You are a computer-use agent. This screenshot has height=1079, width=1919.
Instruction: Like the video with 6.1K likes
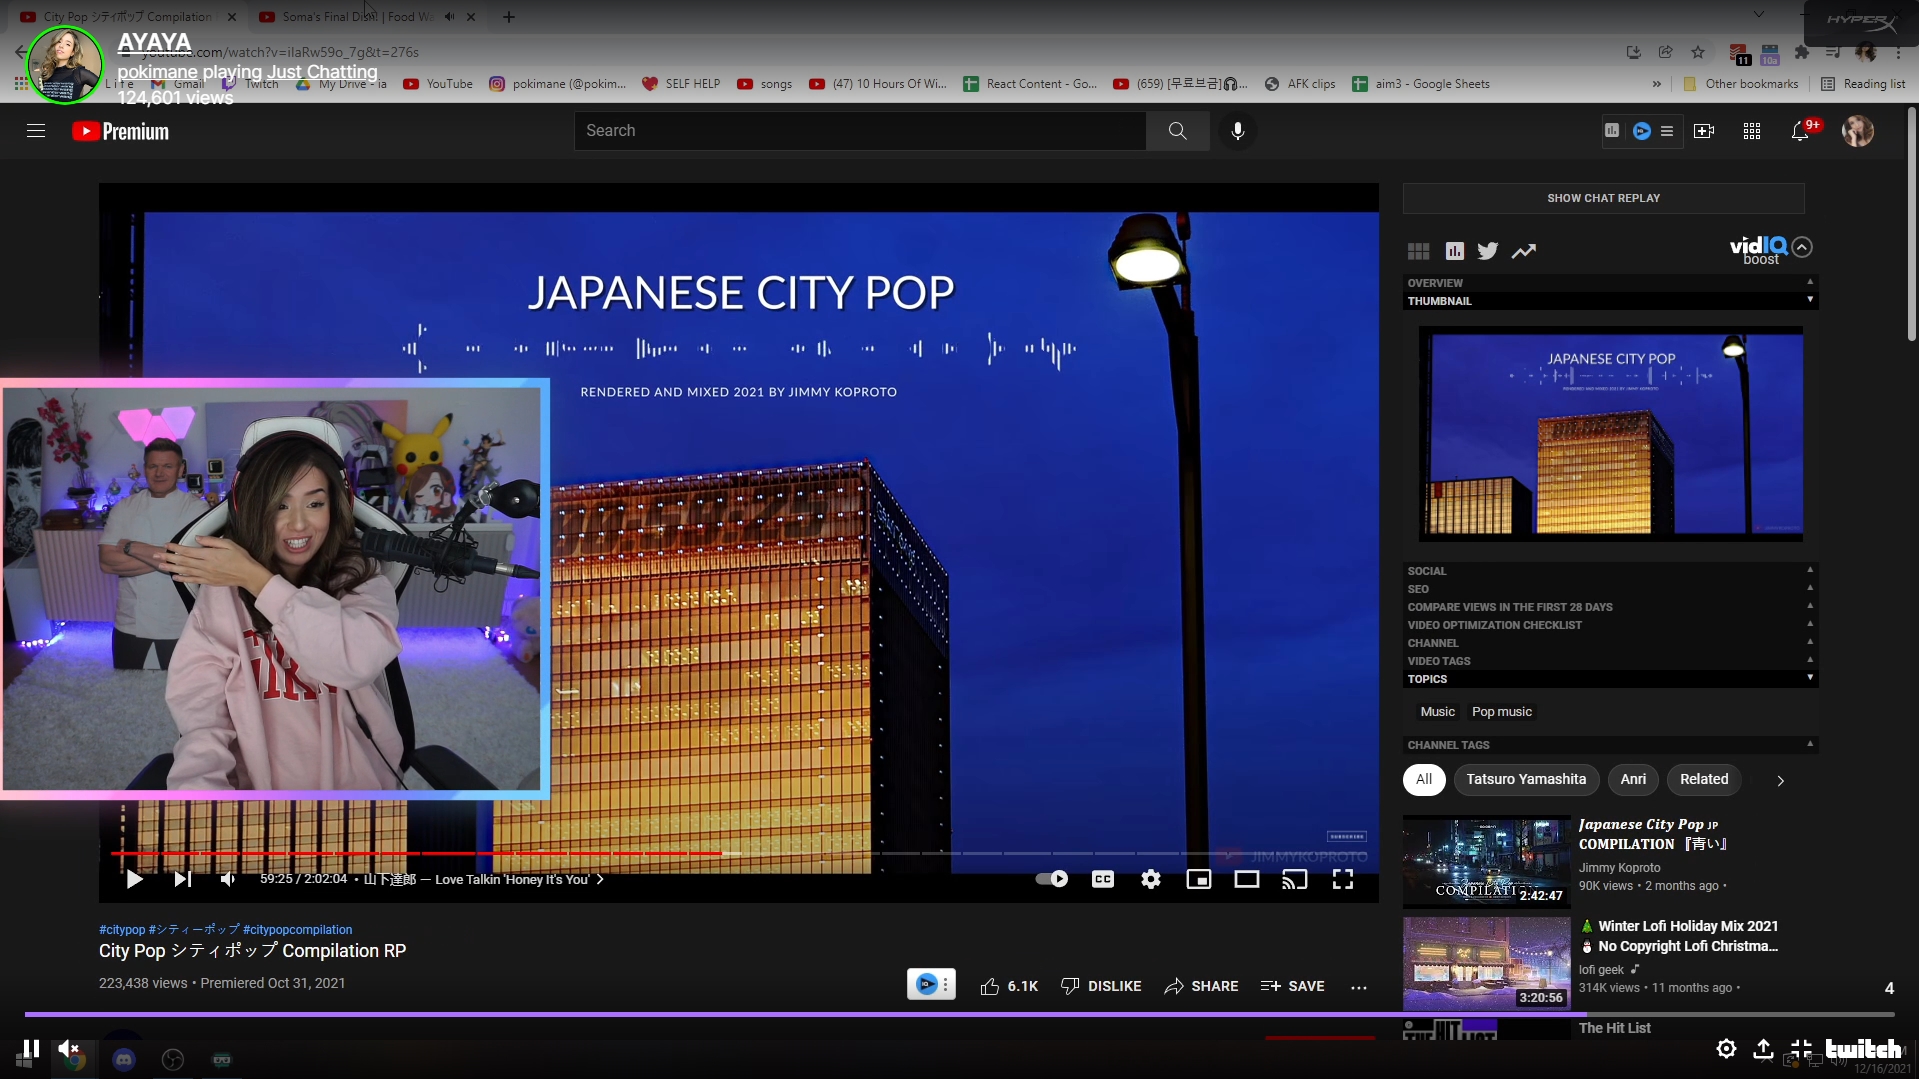click(1008, 986)
